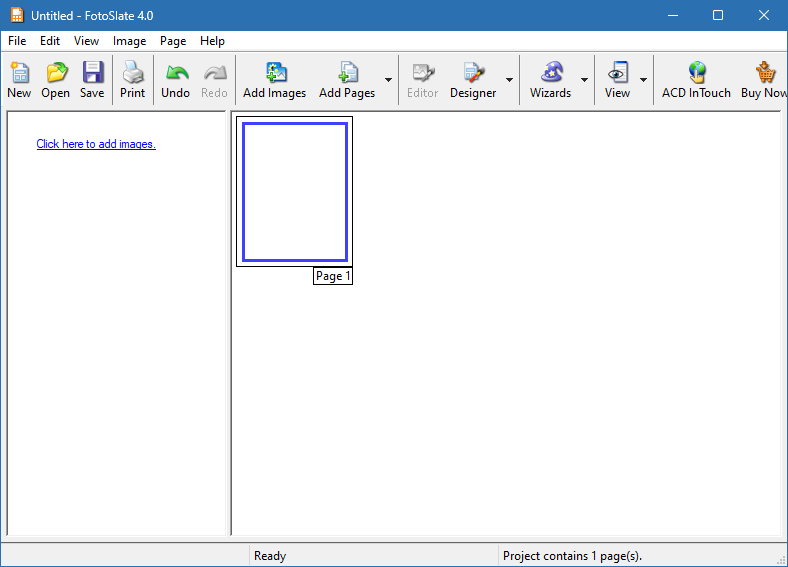
Task: Open the Image menu
Action: point(130,41)
